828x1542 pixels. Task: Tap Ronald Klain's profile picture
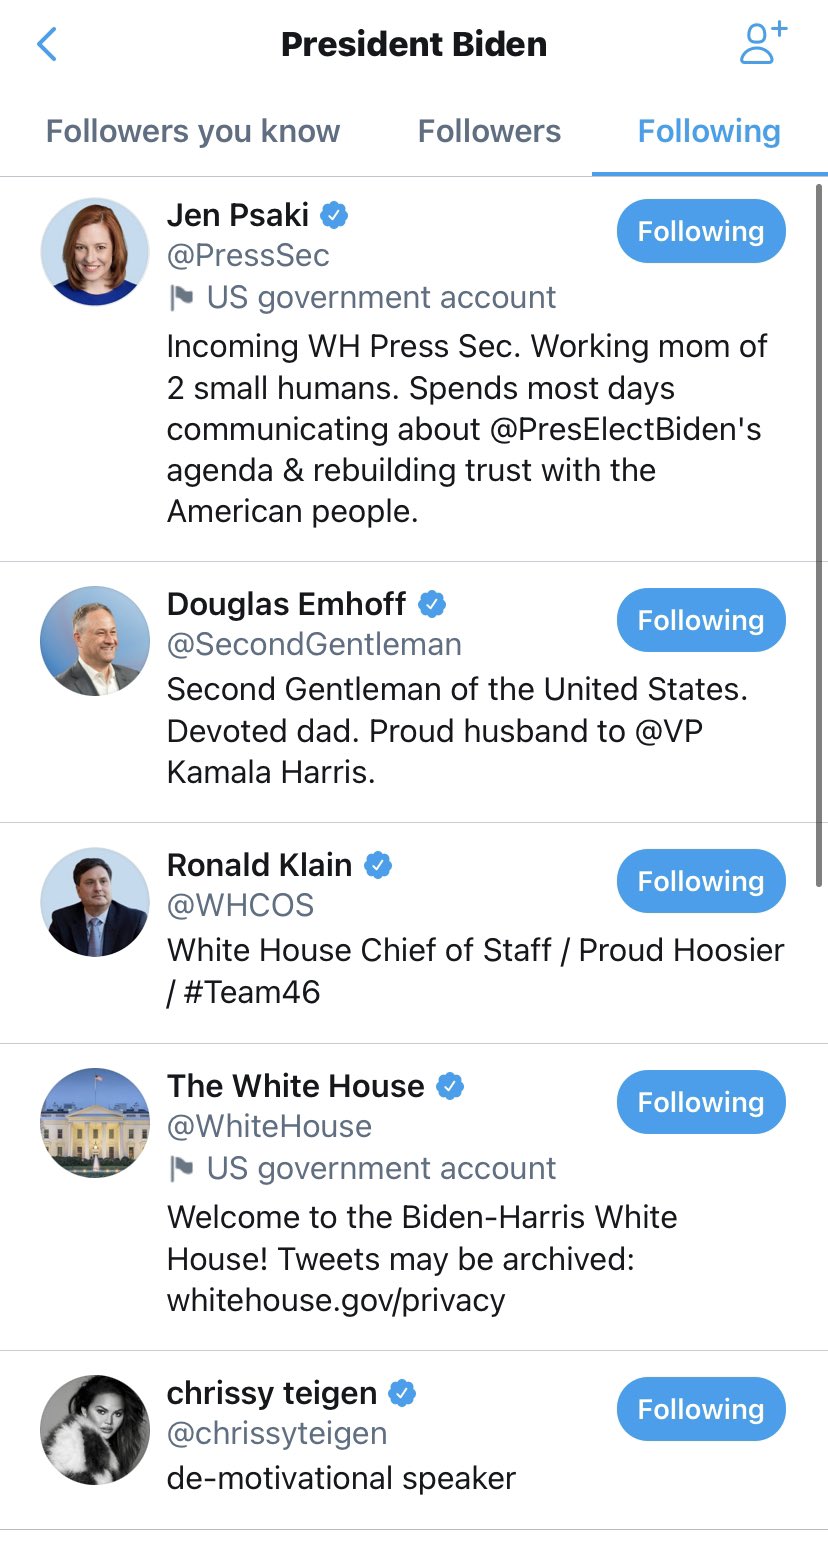click(95, 902)
